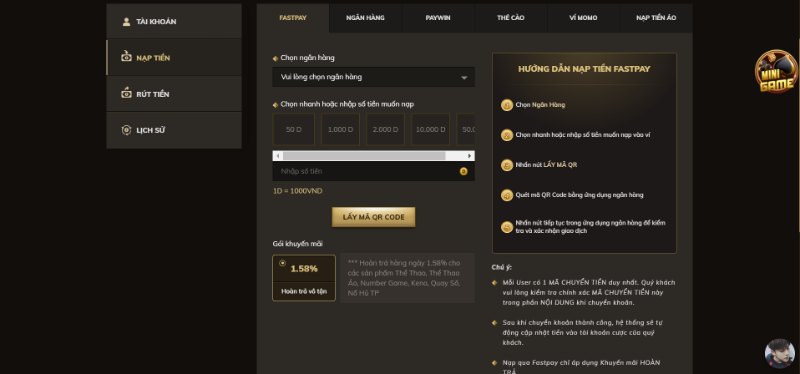
Task: Click the Rút Tiền wallet icon
Action: click(126, 93)
